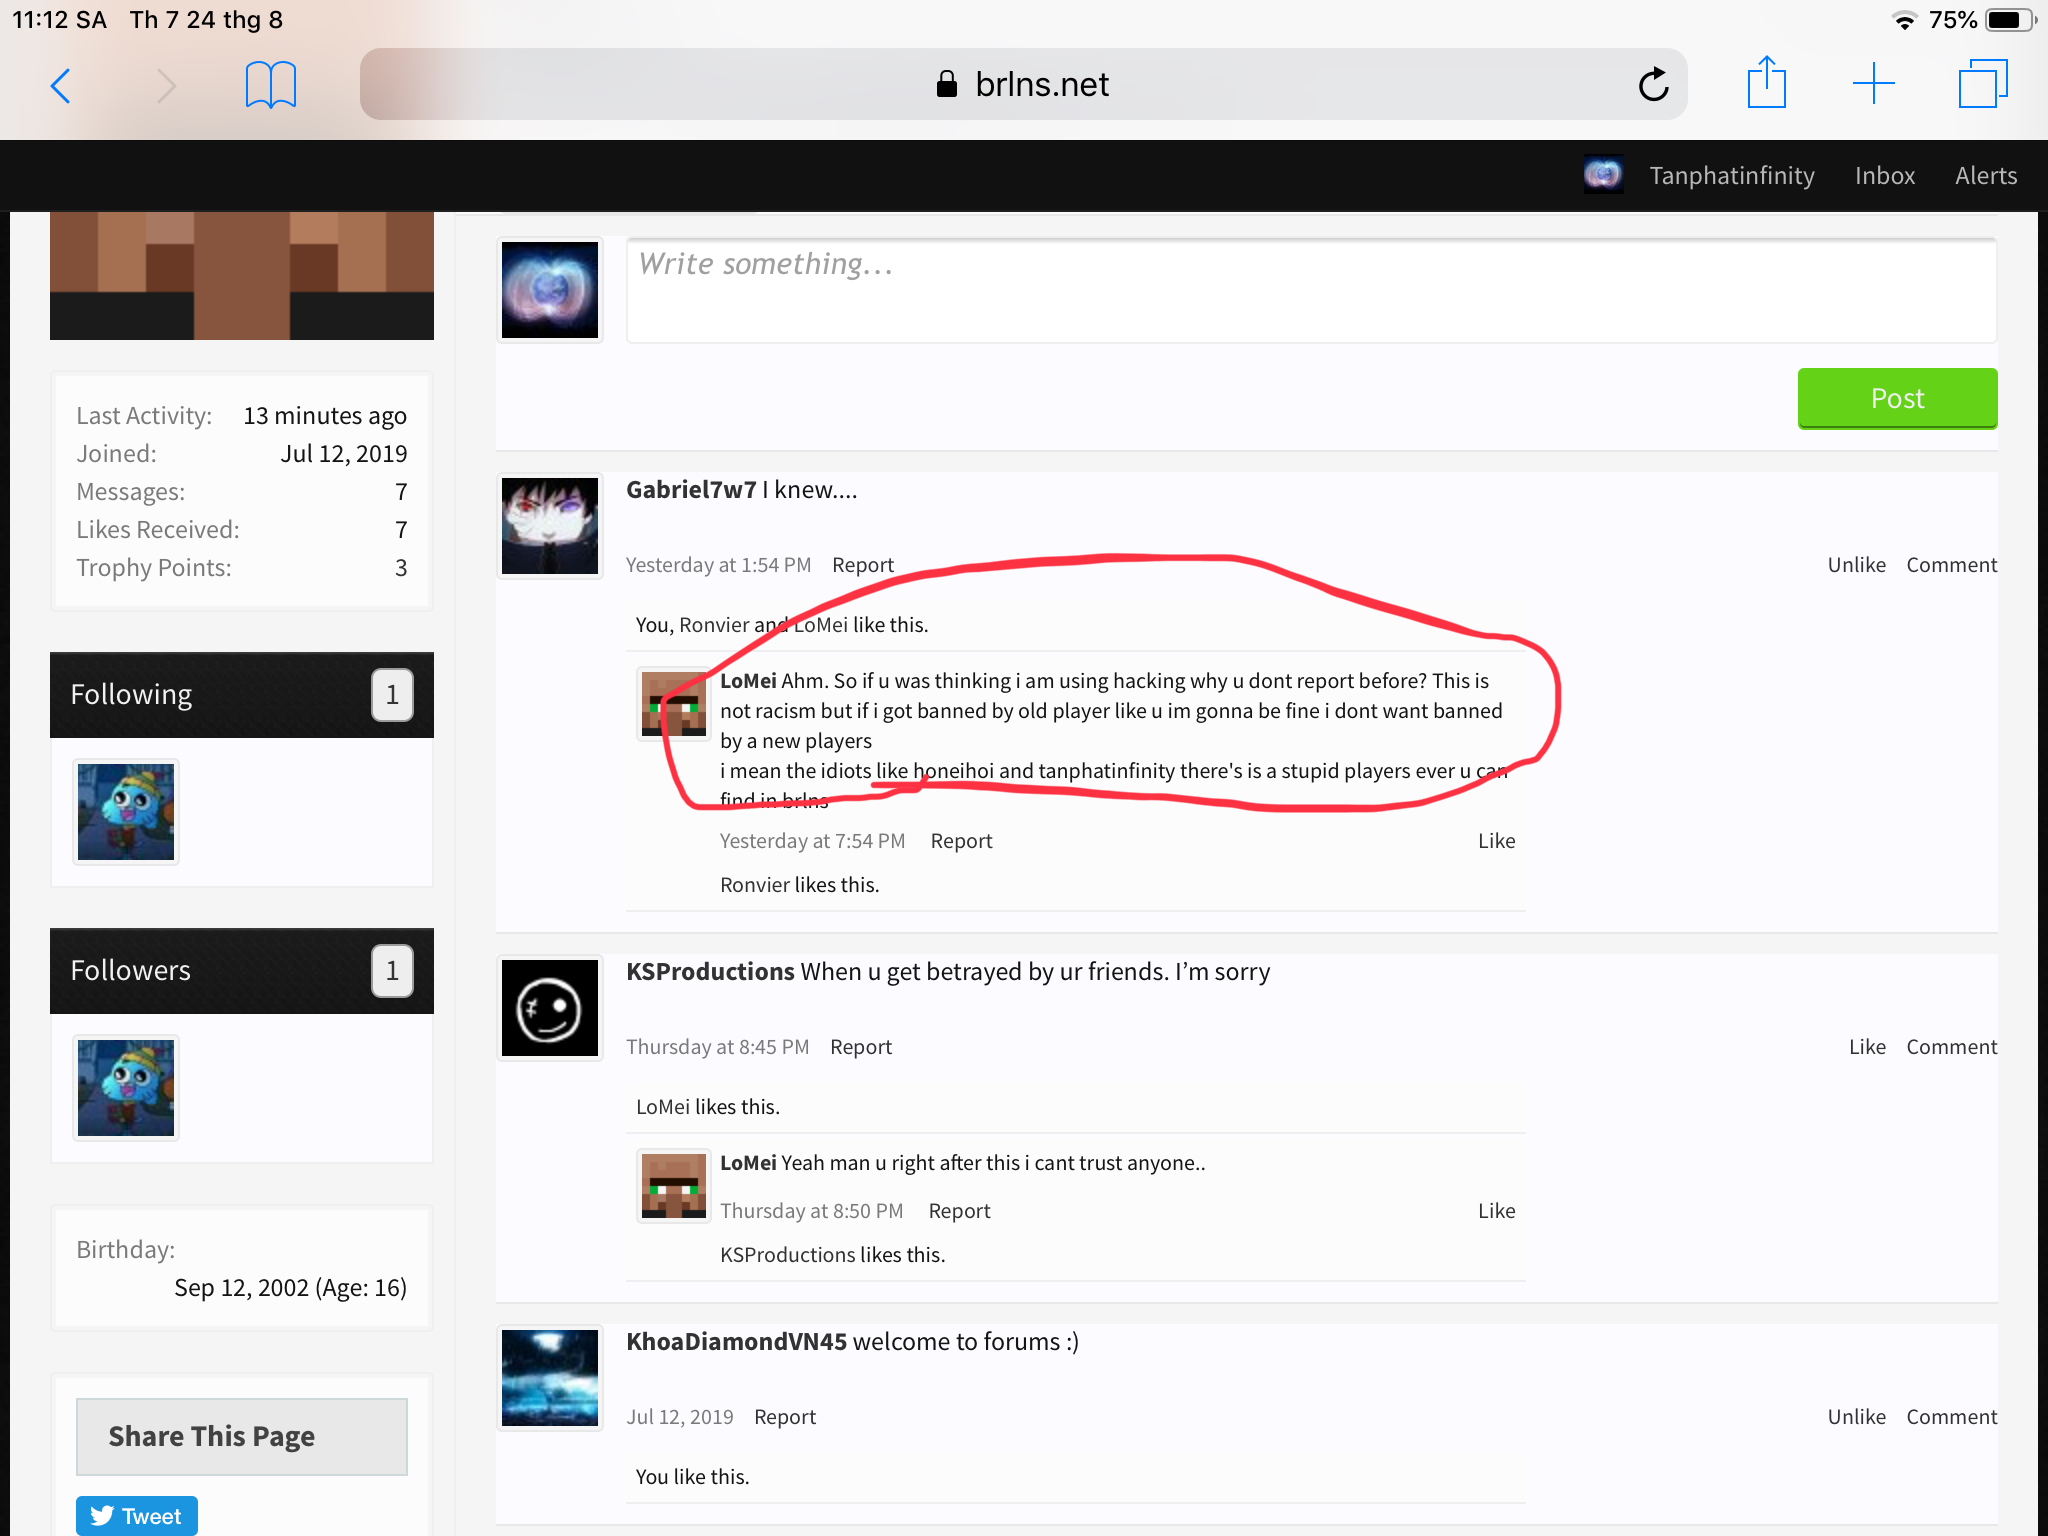2048x1536 pixels.
Task: Open the Alerts menu
Action: click(x=1985, y=176)
